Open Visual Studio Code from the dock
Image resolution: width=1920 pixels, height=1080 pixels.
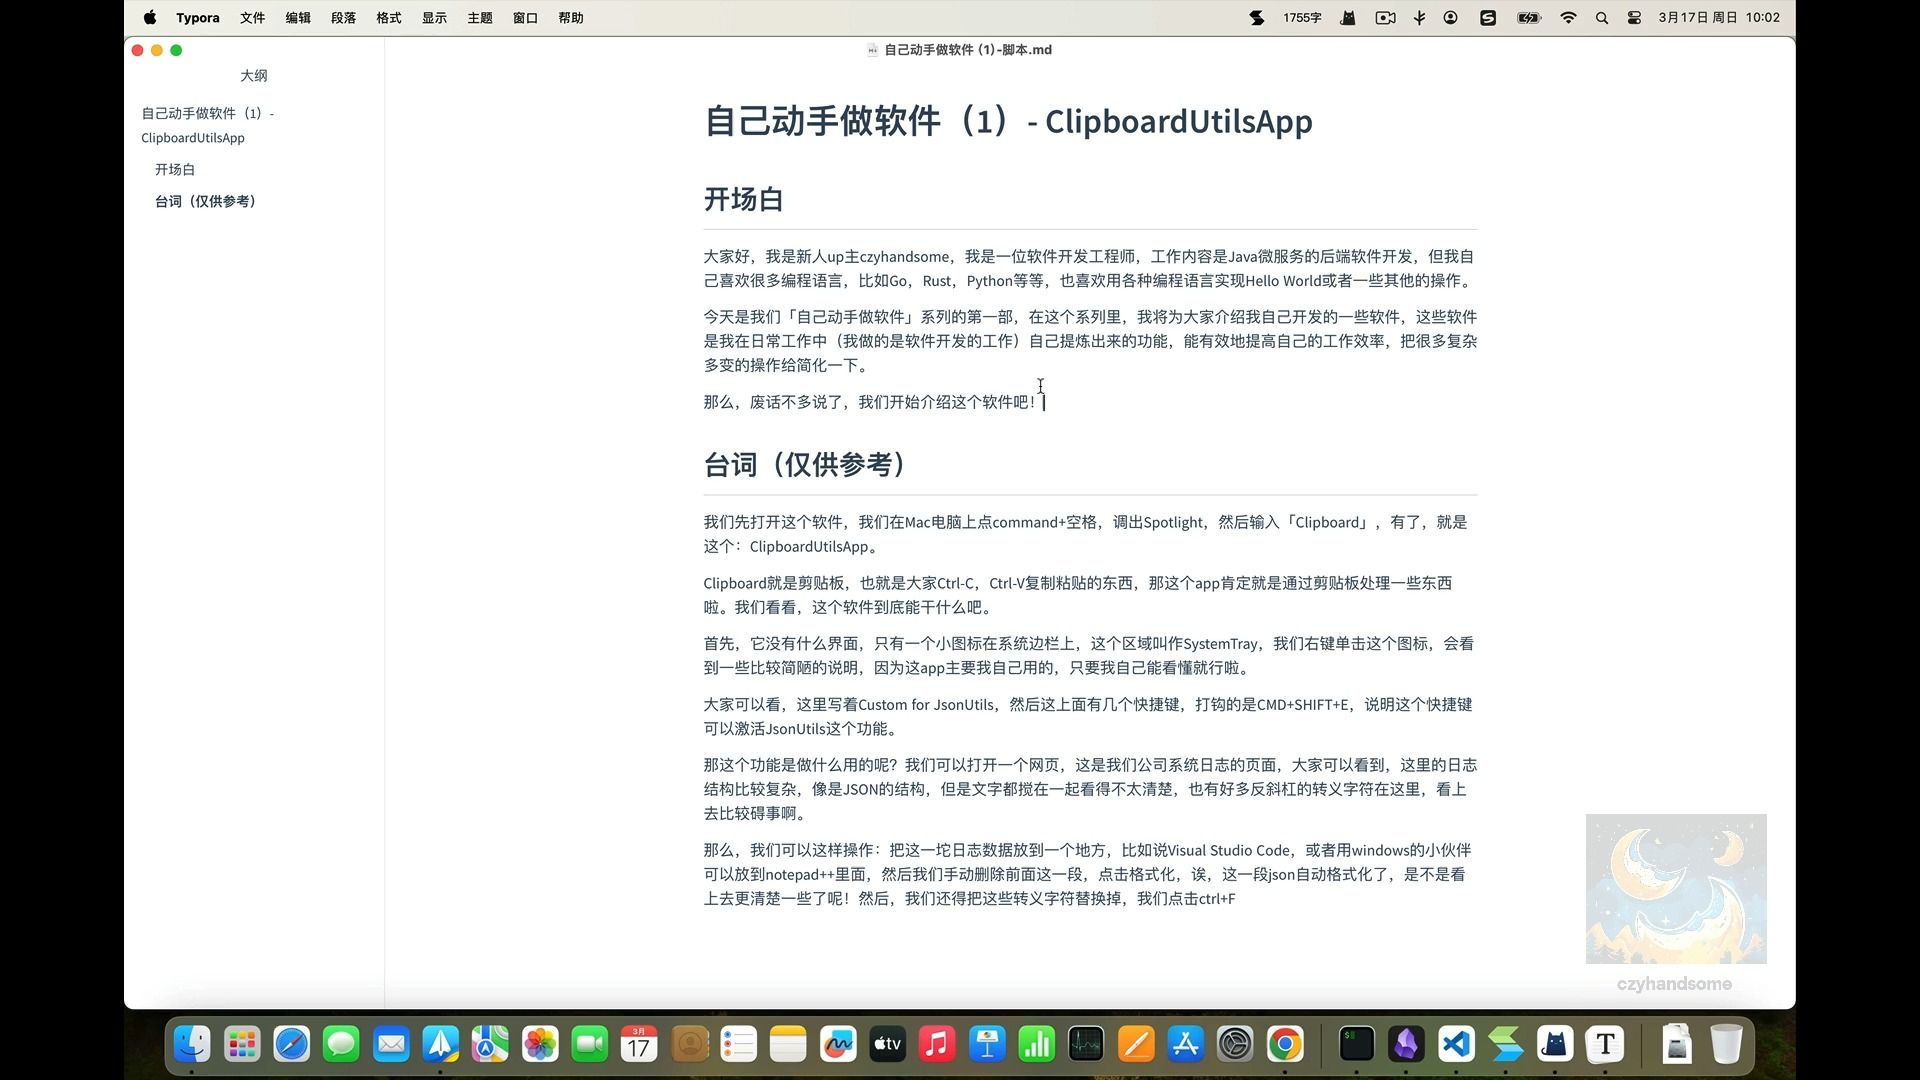click(1456, 1045)
